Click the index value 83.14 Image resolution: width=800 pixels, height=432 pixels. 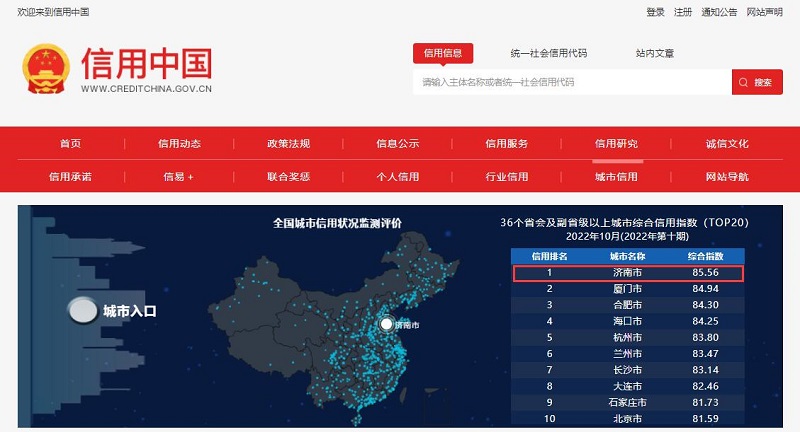tap(706, 370)
